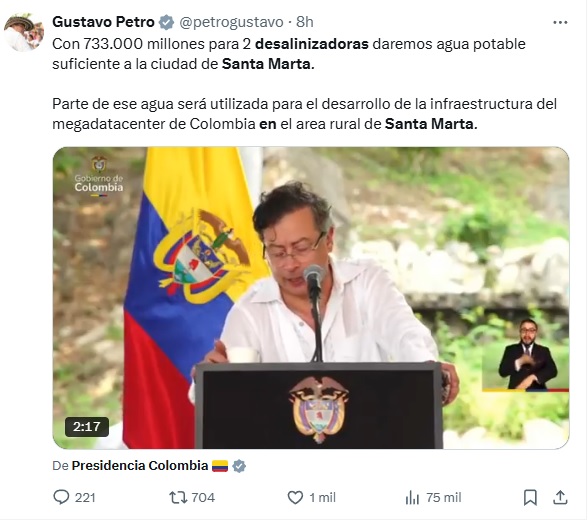The width and height of the screenshot is (588, 520).
Task: Open the reply comment icon
Action: click(x=61, y=498)
